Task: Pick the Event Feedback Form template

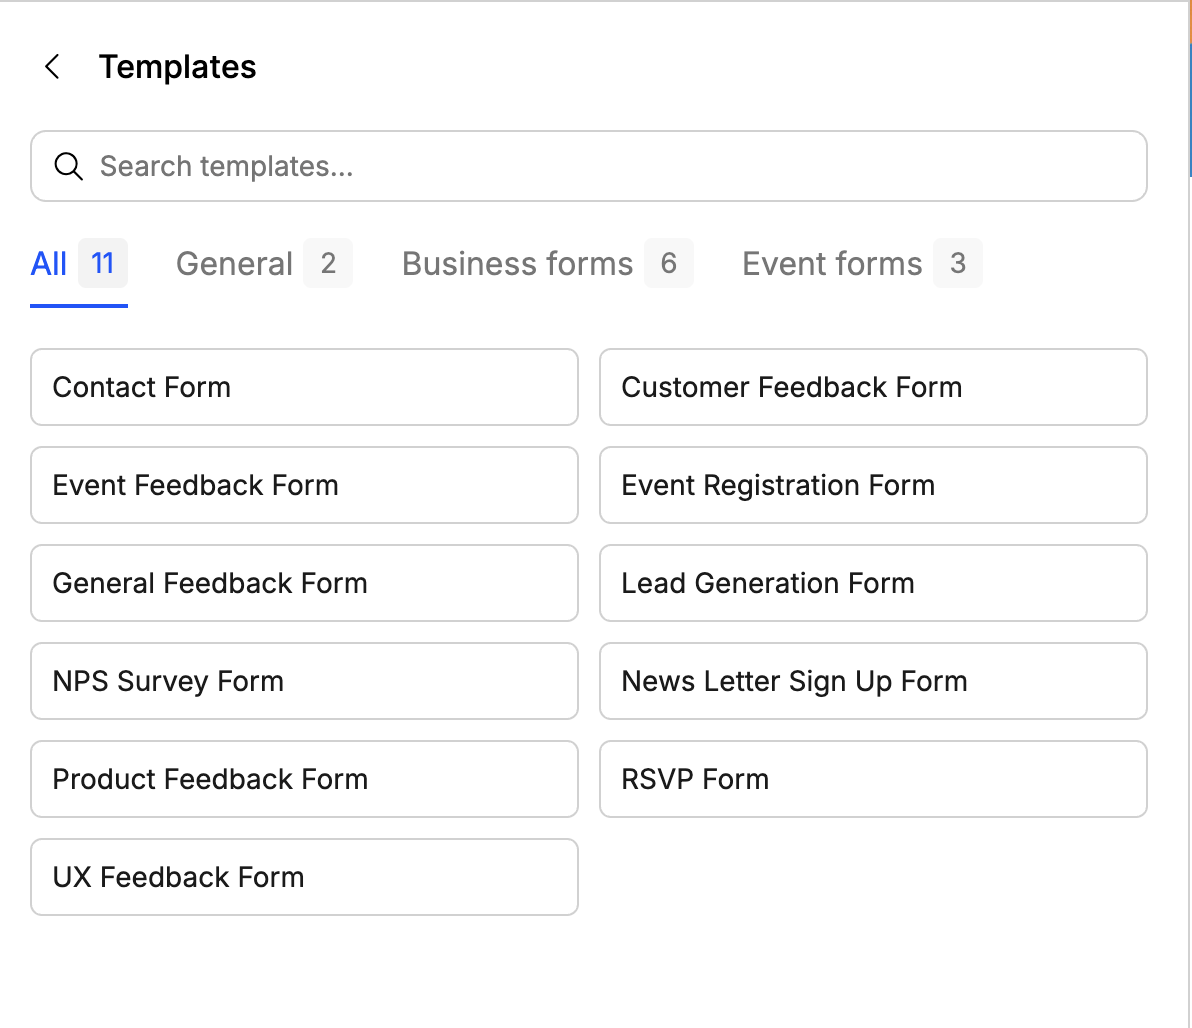Action: [x=304, y=485]
